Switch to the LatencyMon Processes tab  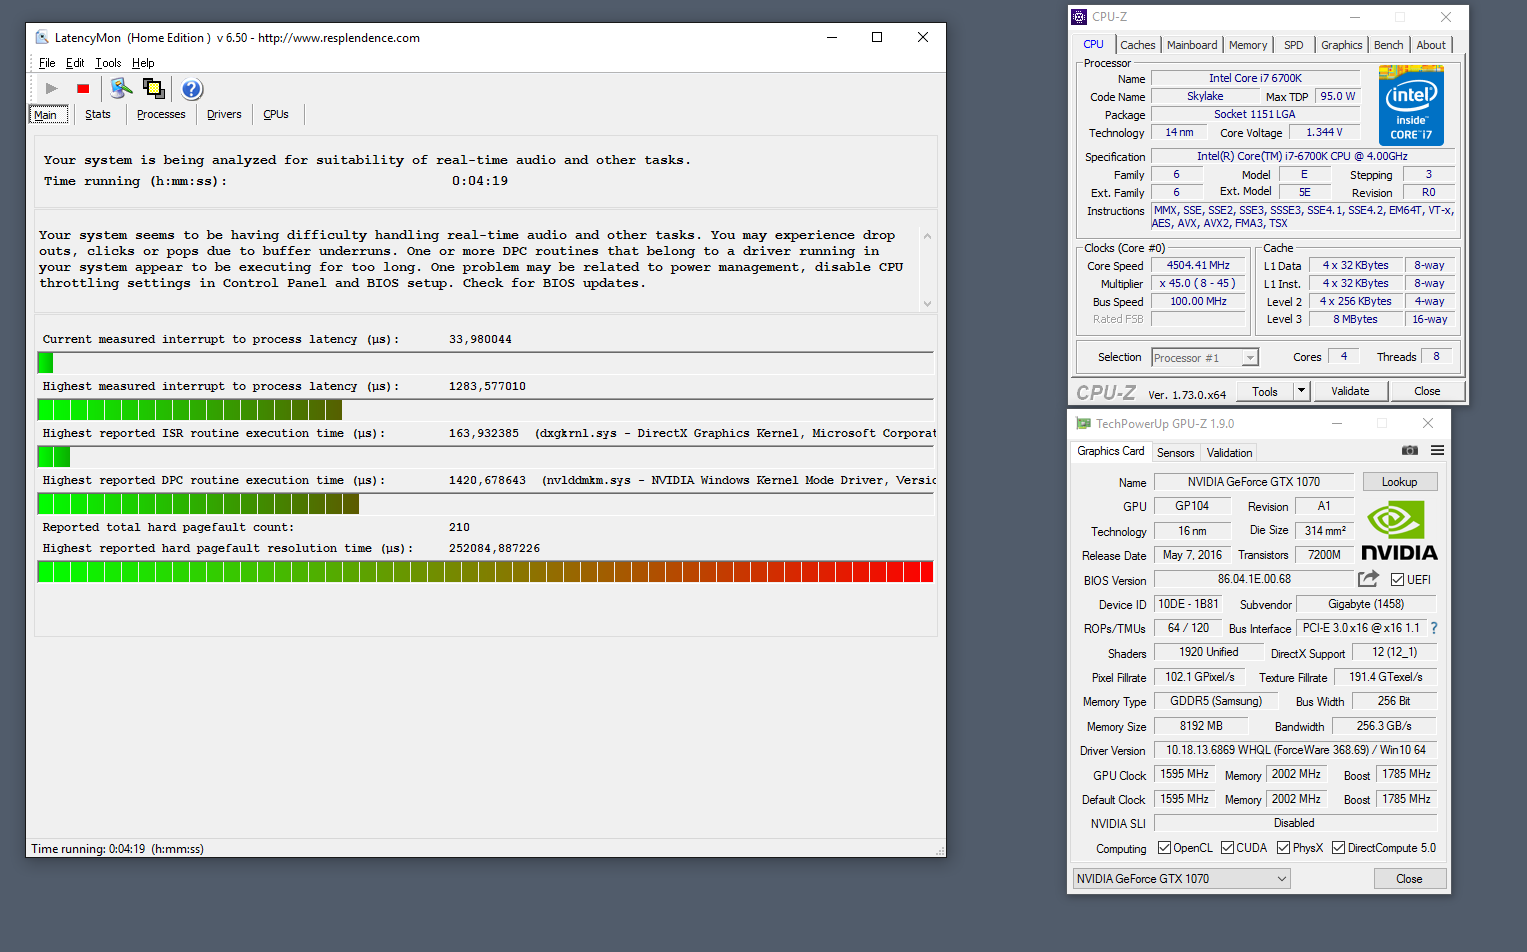(161, 114)
